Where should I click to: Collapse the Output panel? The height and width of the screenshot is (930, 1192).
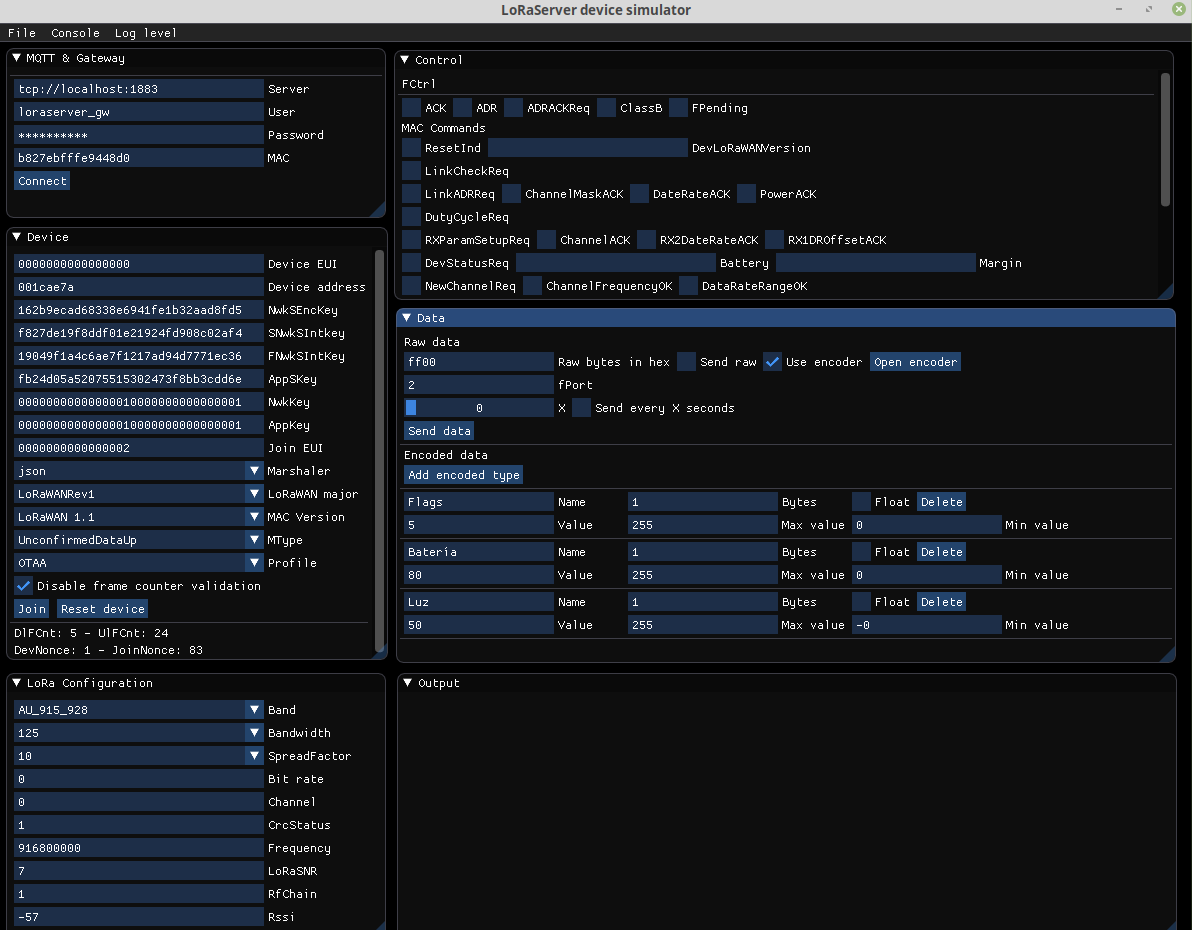(x=407, y=683)
